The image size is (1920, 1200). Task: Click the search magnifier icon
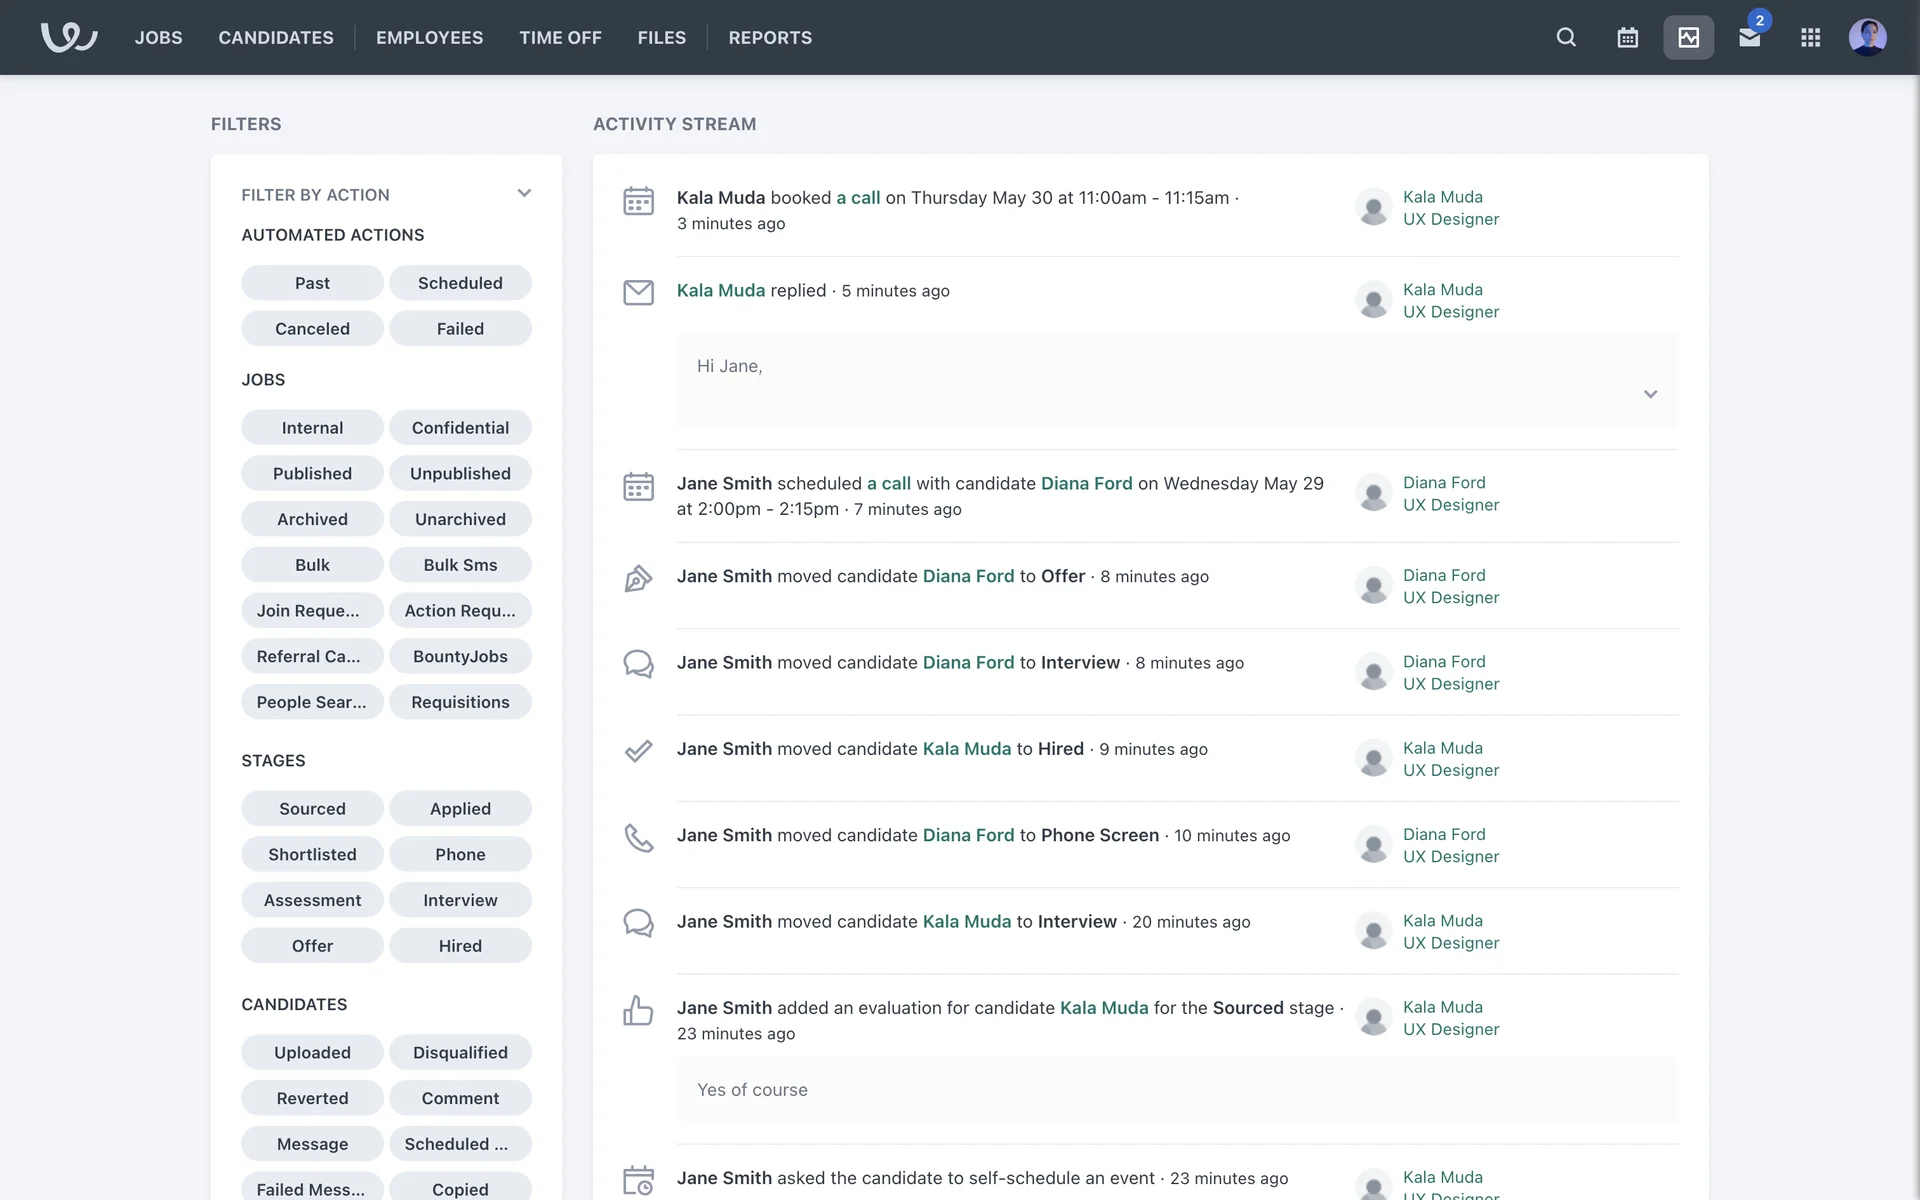[1566, 37]
